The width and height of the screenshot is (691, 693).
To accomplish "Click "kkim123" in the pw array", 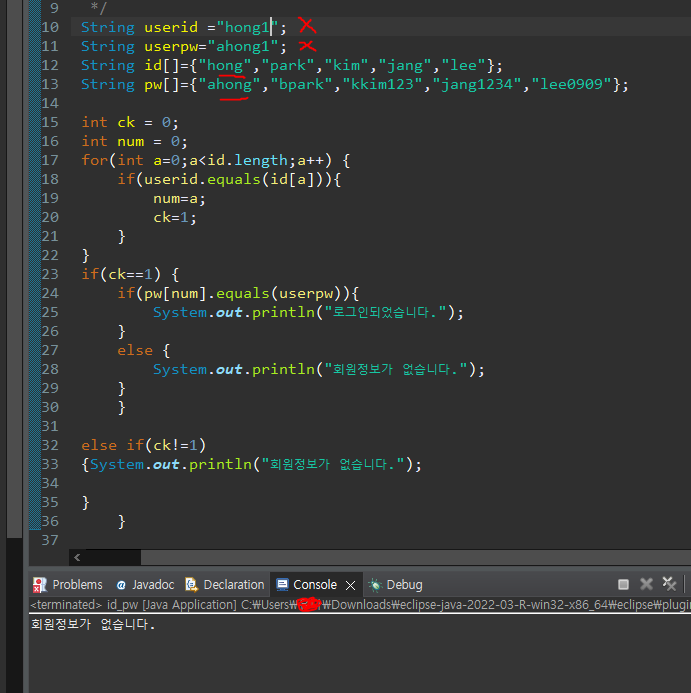I will tap(382, 84).
